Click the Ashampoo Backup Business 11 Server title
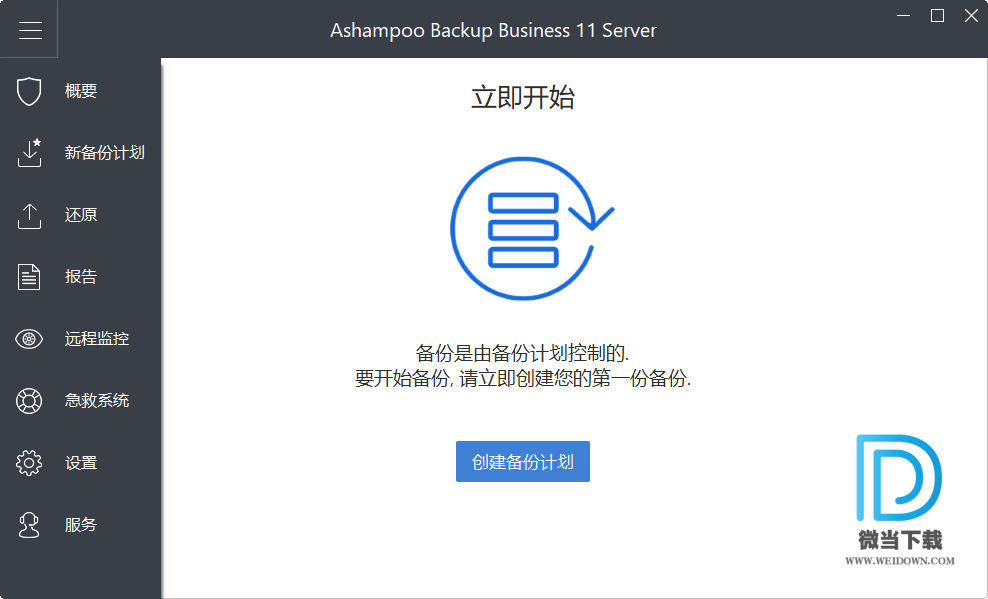The height and width of the screenshot is (599, 988). 493,30
